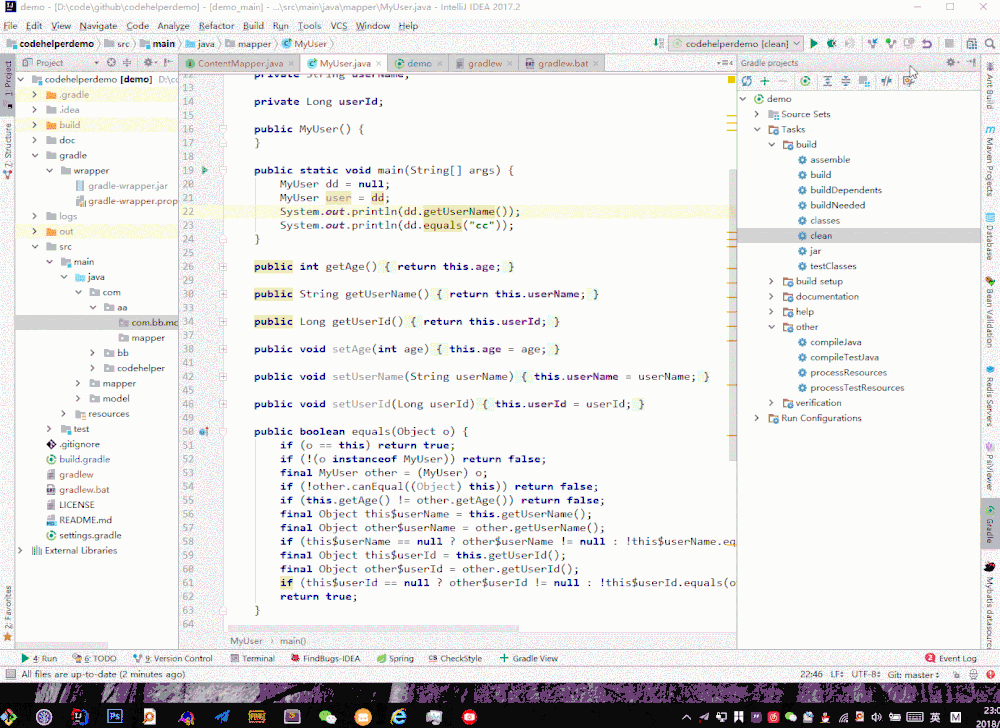Click Execute Gradle Task icon

(x=805, y=81)
